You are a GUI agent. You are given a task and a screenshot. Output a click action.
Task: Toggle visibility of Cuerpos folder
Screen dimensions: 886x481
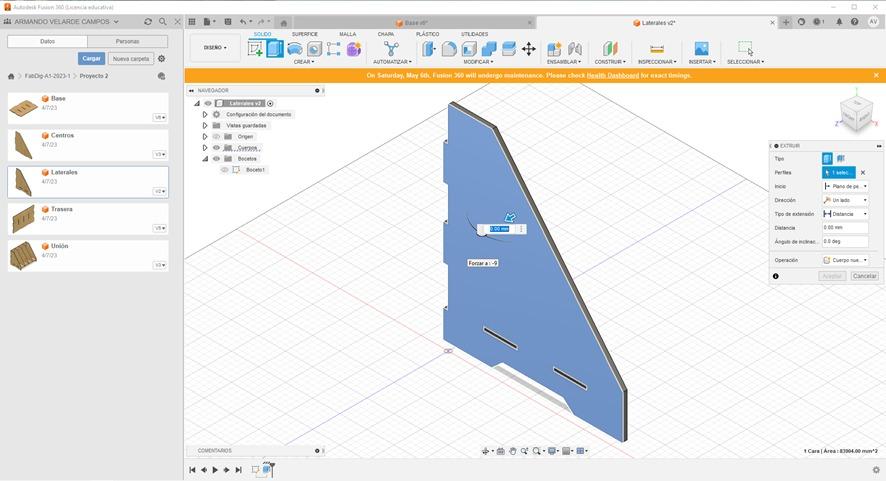pos(216,148)
